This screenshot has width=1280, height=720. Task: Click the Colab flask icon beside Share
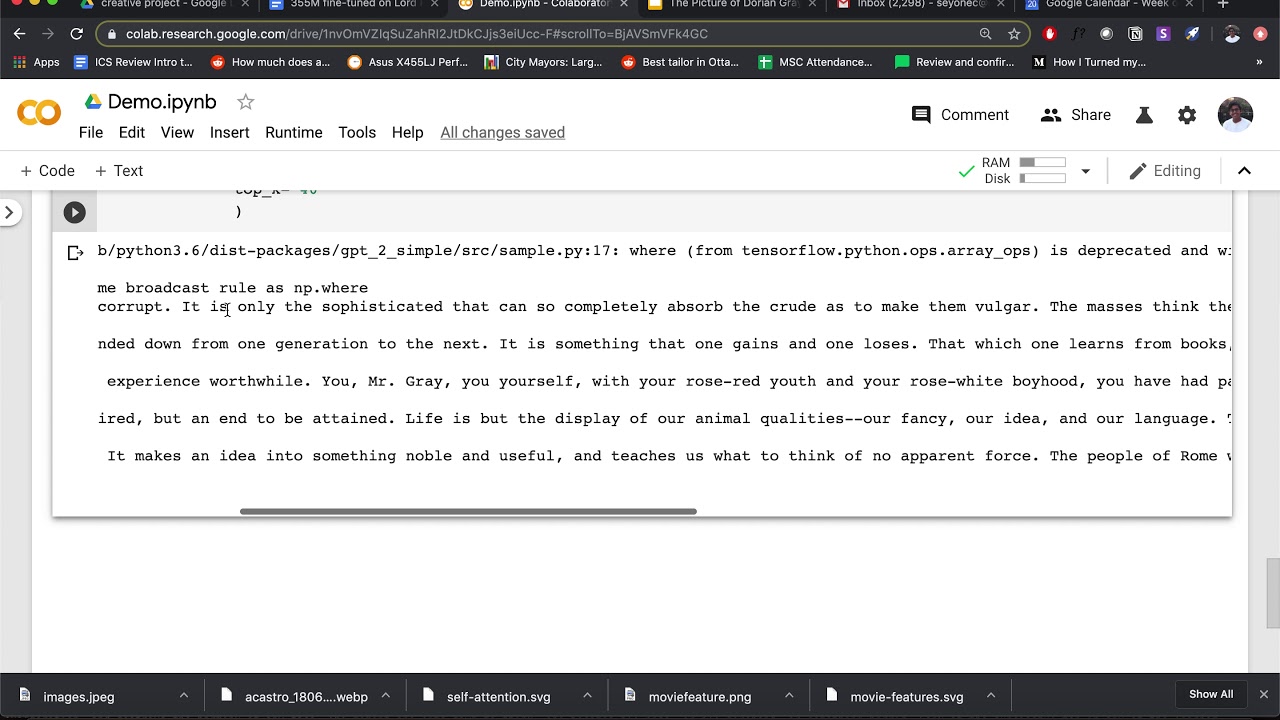point(1144,115)
